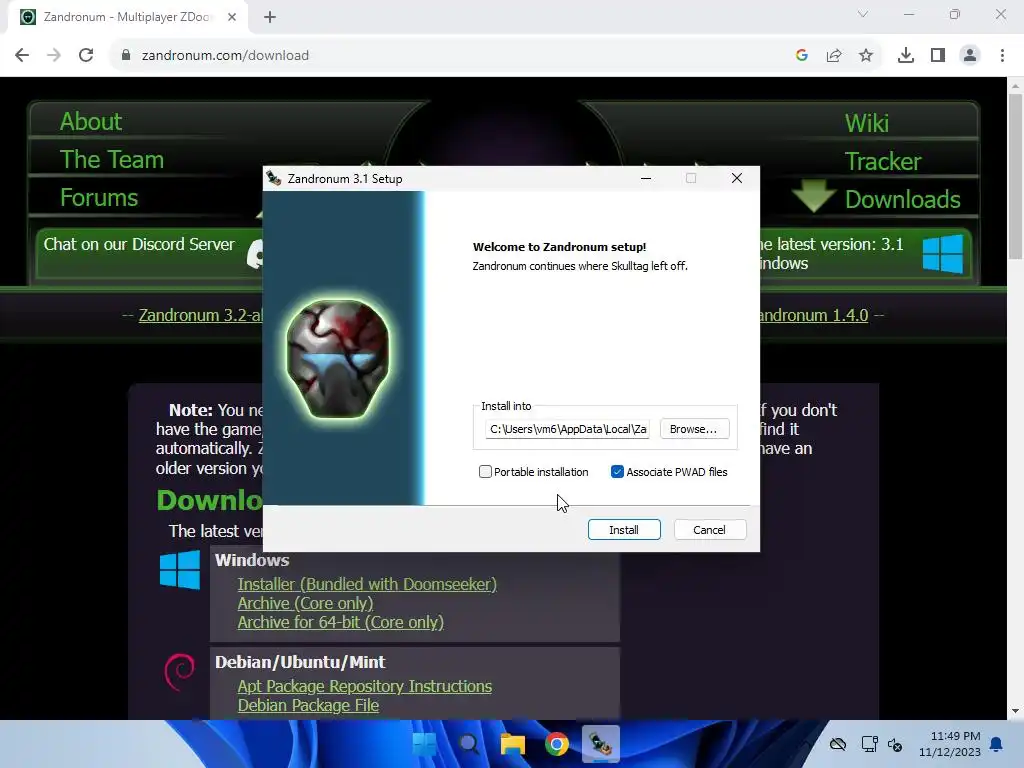Click the page vertical scrollbar
The height and width of the screenshot is (768, 1024).
tap(1015, 176)
